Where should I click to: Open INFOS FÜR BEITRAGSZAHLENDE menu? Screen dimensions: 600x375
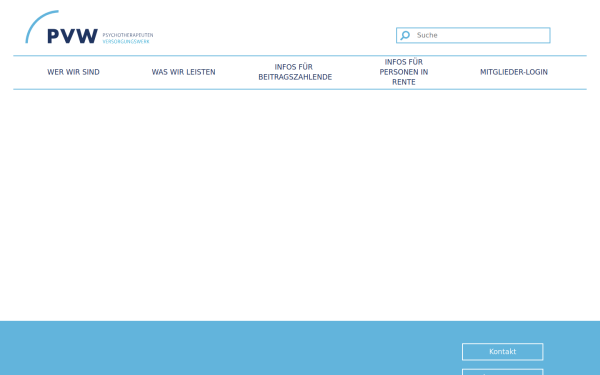pyautogui.click(x=295, y=72)
